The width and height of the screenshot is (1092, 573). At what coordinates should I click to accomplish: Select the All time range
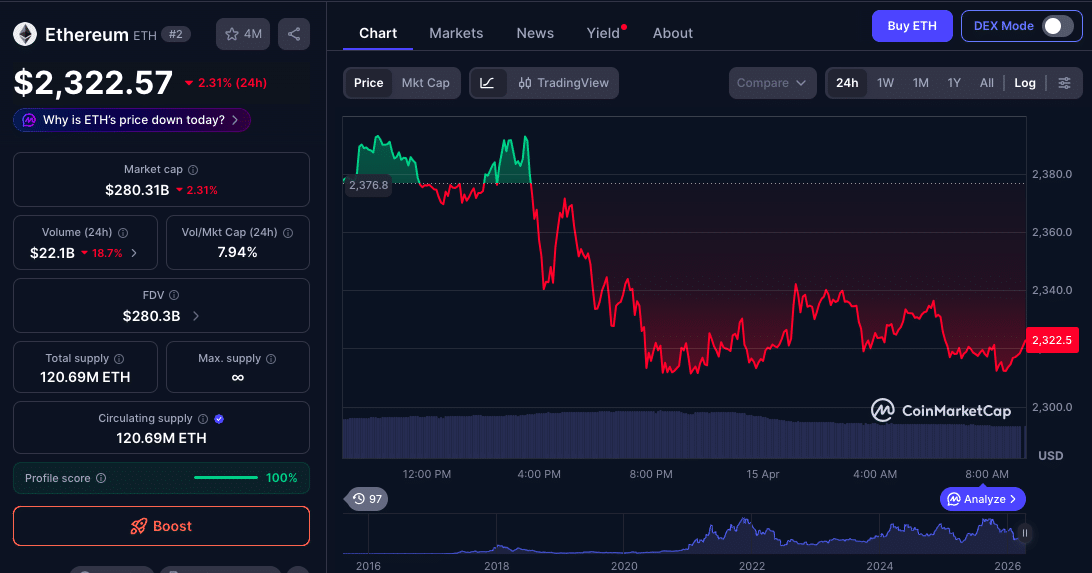pos(987,83)
